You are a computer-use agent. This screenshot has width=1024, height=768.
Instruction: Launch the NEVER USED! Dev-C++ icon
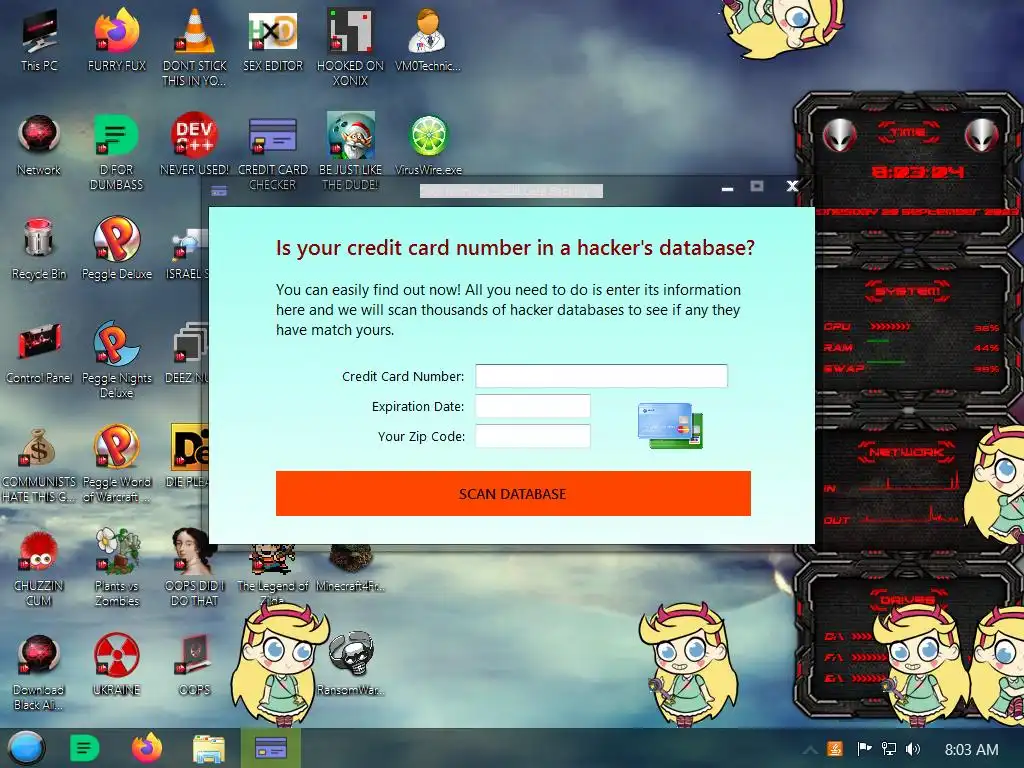[195, 144]
